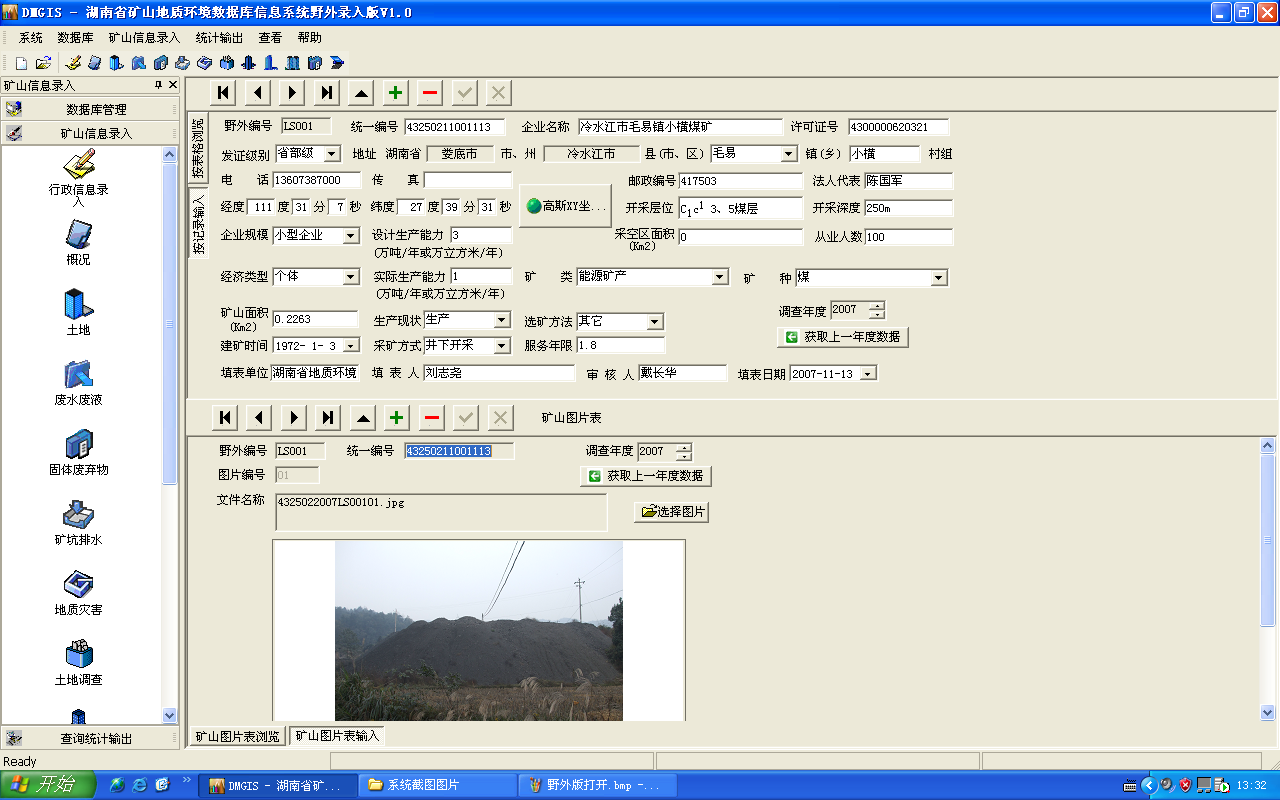
Task: Open the 土地调查 land survey icon
Action: point(79,656)
